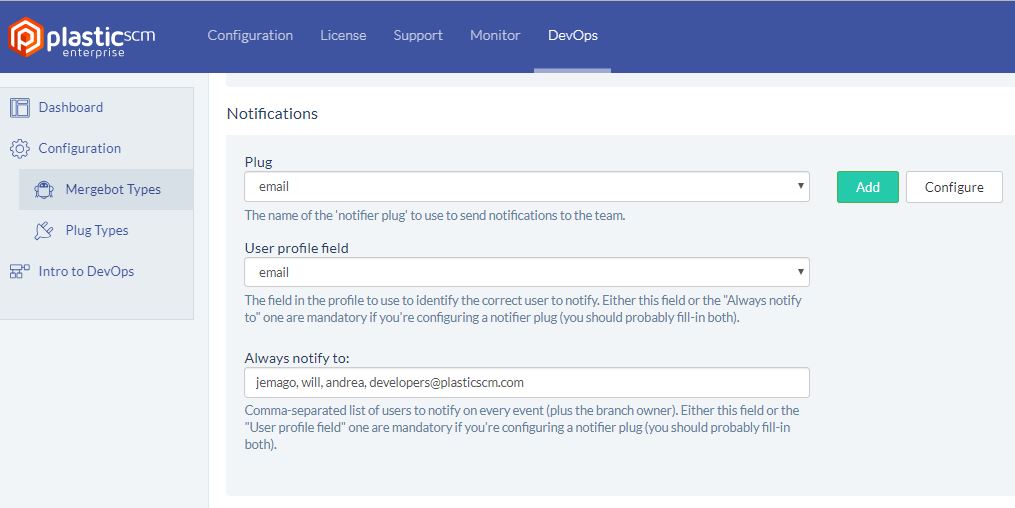Image resolution: width=1015 pixels, height=508 pixels.
Task: Click the Mergebot Types robot icon
Action: (44, 190)
